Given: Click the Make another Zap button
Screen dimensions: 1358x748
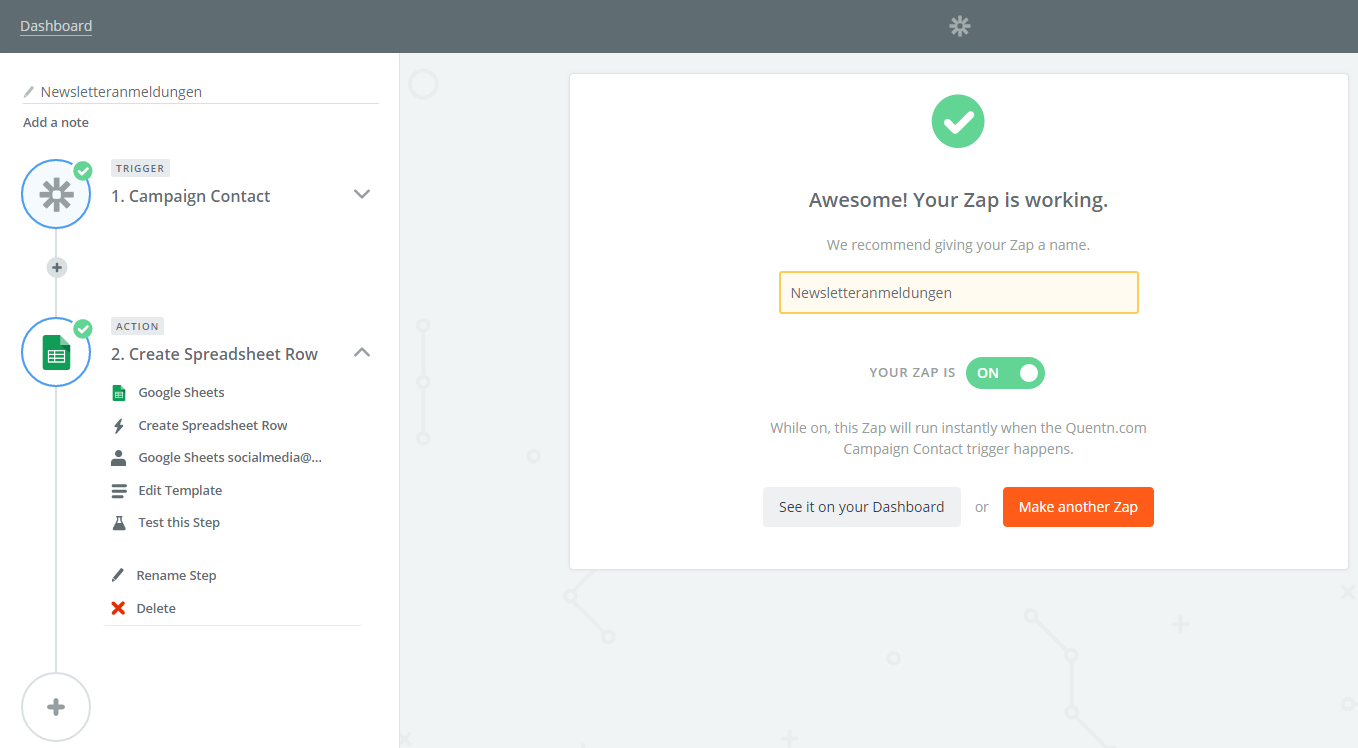Looking at the screenshot, I should [x=1078, y=507].
